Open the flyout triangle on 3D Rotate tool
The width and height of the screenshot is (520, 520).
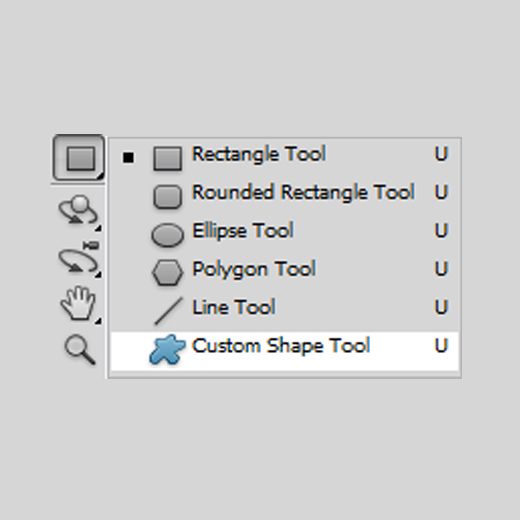pyautogui.click(x=98, y=228)
